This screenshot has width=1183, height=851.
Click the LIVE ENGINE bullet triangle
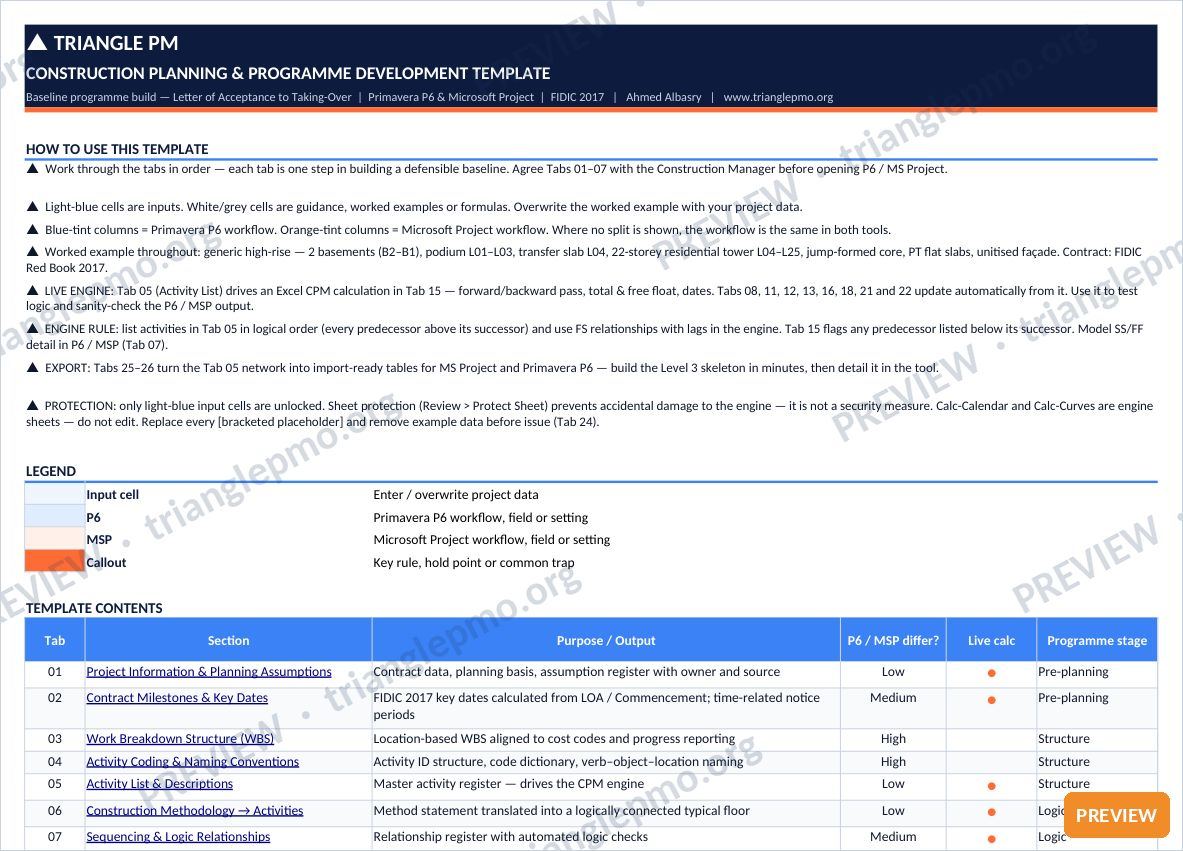point(32,290)
